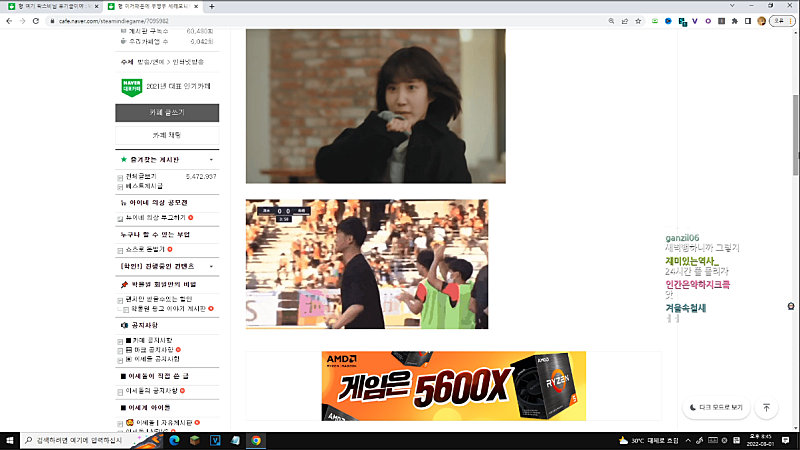Image resolution: width=800 pixels, height=450 pixels.
Task: Click the pink chat username
Action: click(x=697, y=285)
